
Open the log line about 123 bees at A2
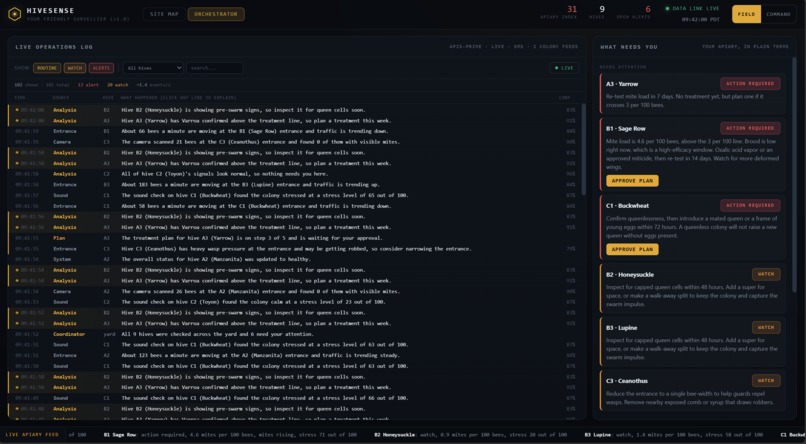(x=295, y=355)
